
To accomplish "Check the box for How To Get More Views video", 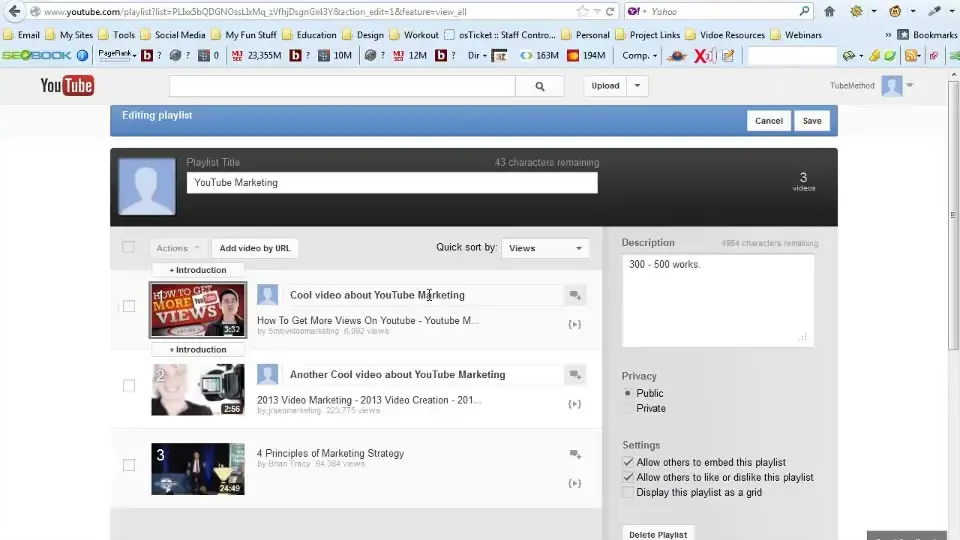I will click(x=129, y=306).
